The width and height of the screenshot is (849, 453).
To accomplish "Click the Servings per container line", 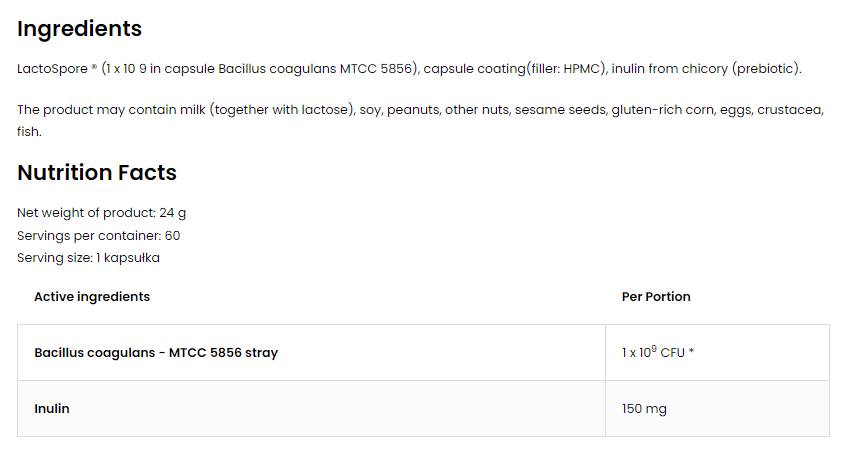I will click(98, 236).
